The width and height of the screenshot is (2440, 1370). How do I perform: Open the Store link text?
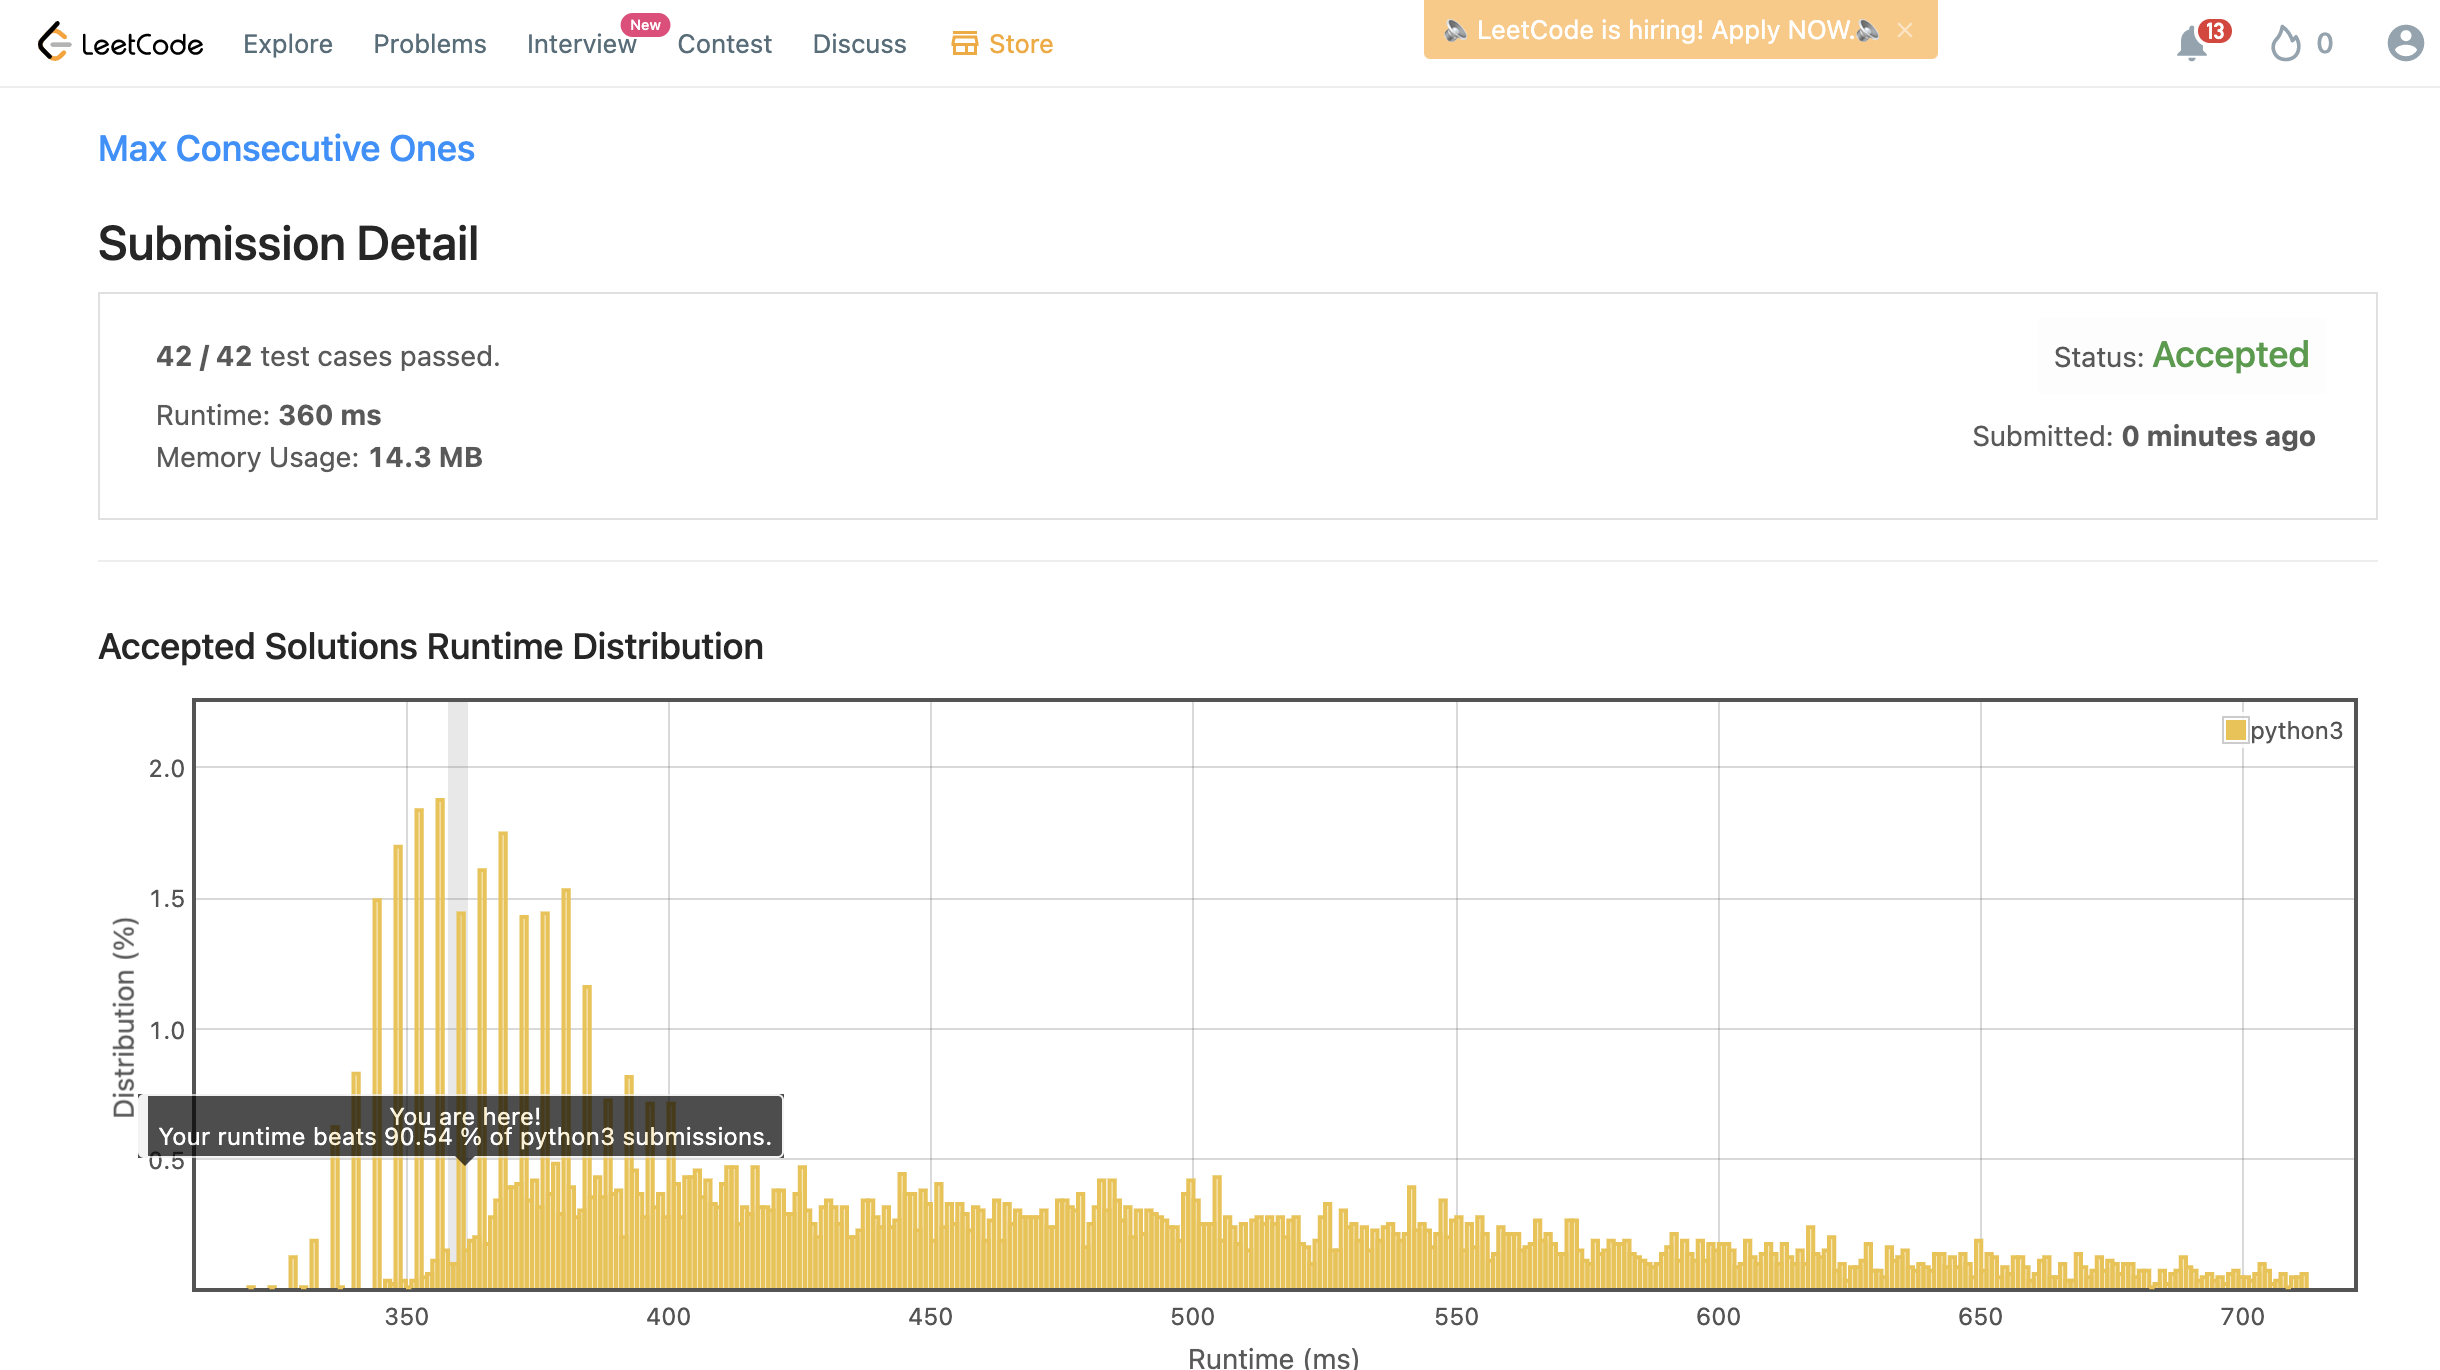point(1020,44)
